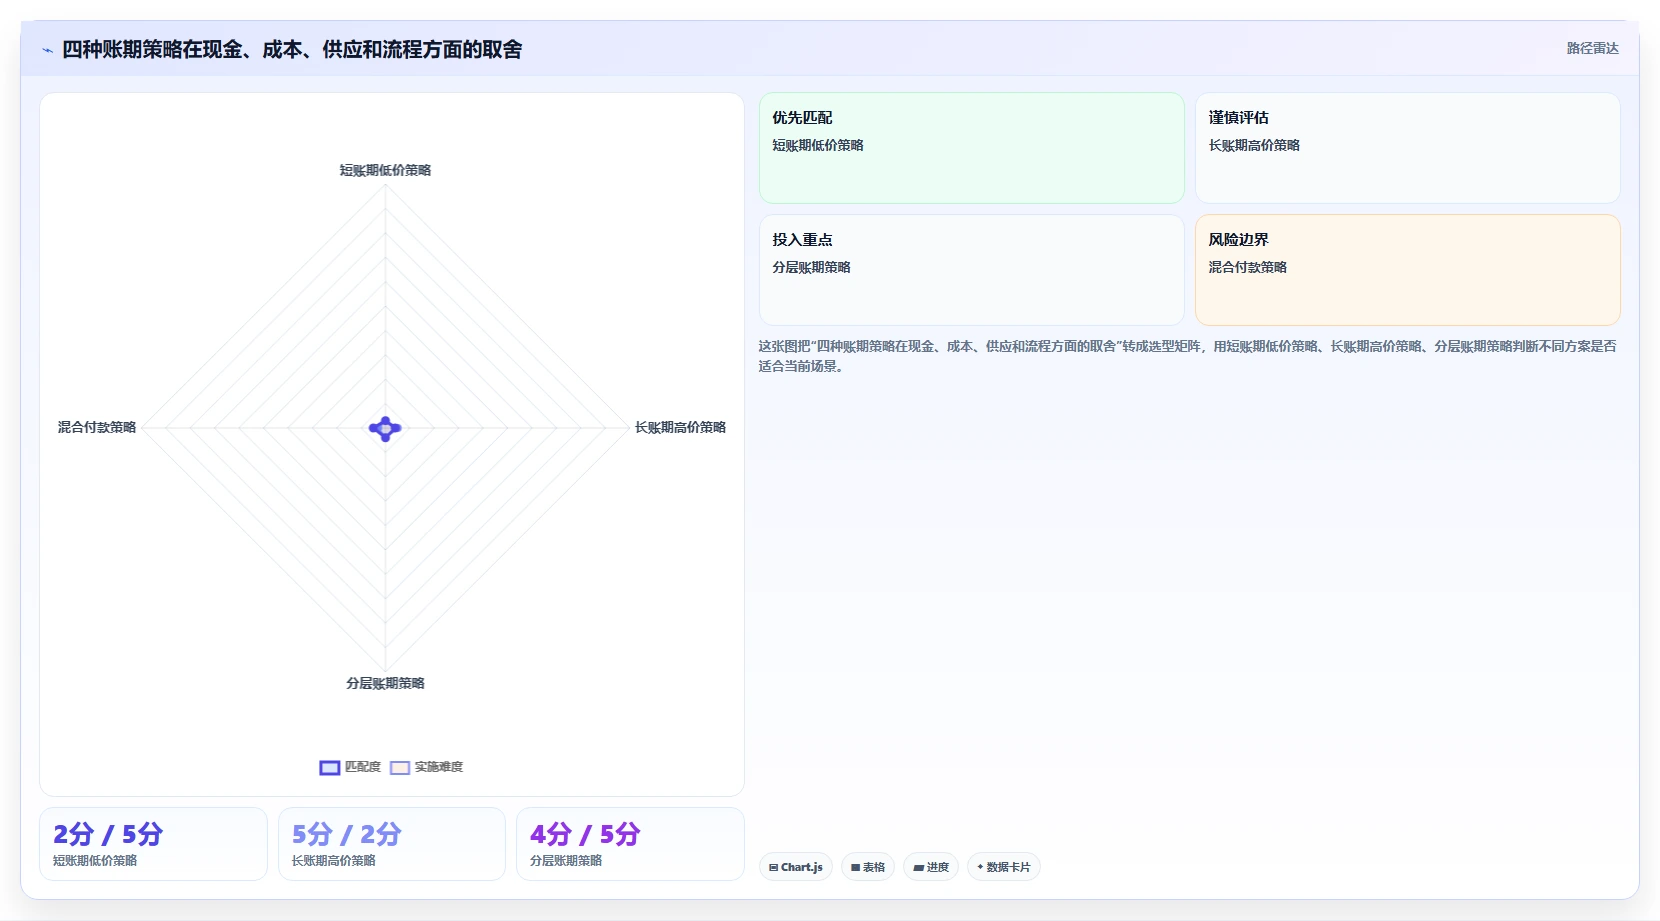The height and width of the screenshot is (921, 1660).
Task: Click the title 四种账期策略在现金
Action: pos(292,50)
